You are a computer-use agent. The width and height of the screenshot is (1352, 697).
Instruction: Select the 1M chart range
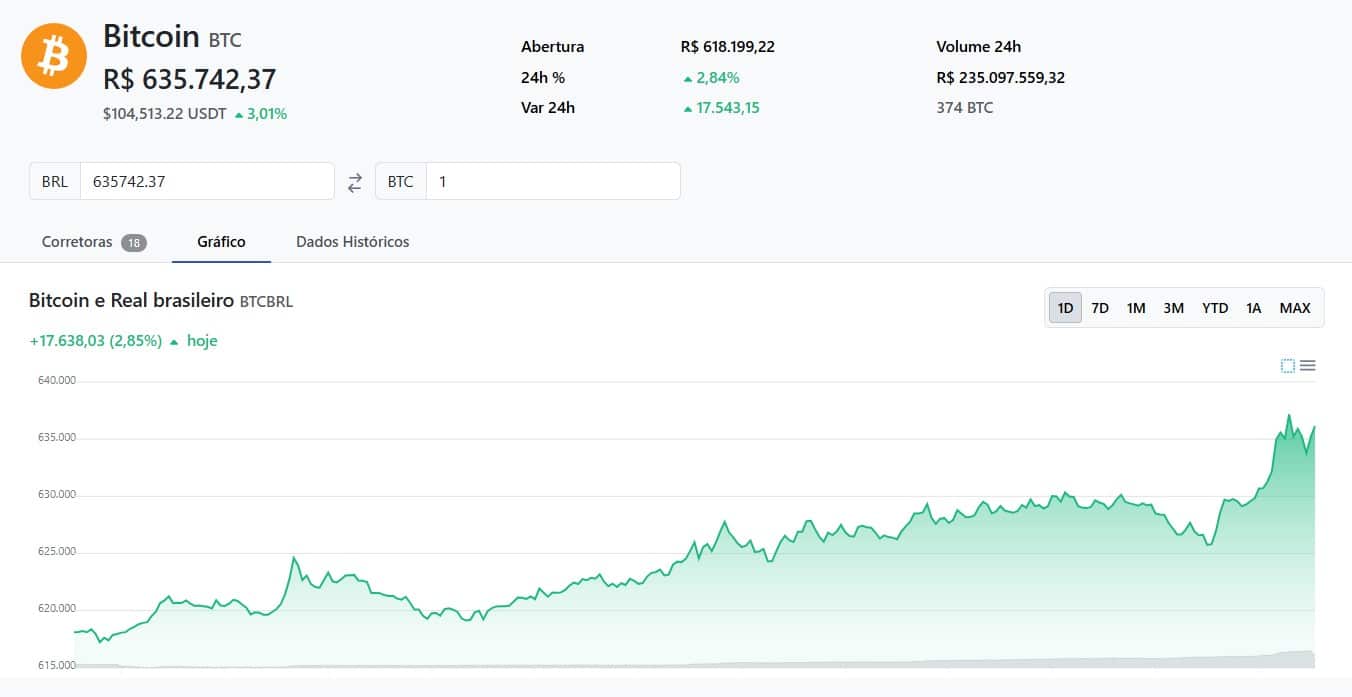tap(1136, 308)
